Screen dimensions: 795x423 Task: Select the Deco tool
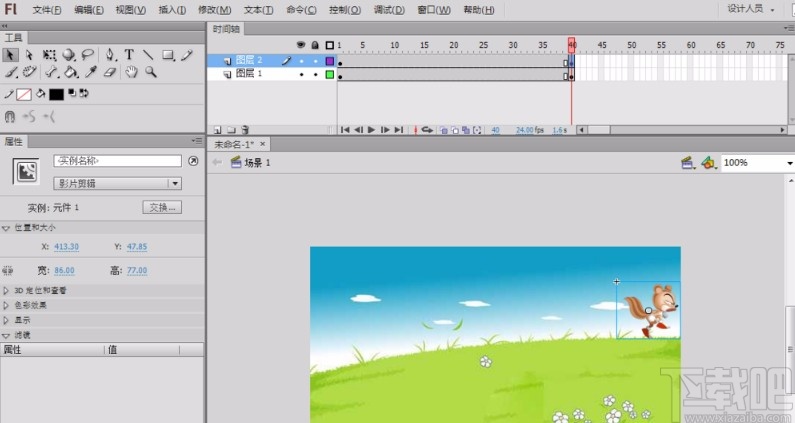pyautogui.click(x=29, y=72)
